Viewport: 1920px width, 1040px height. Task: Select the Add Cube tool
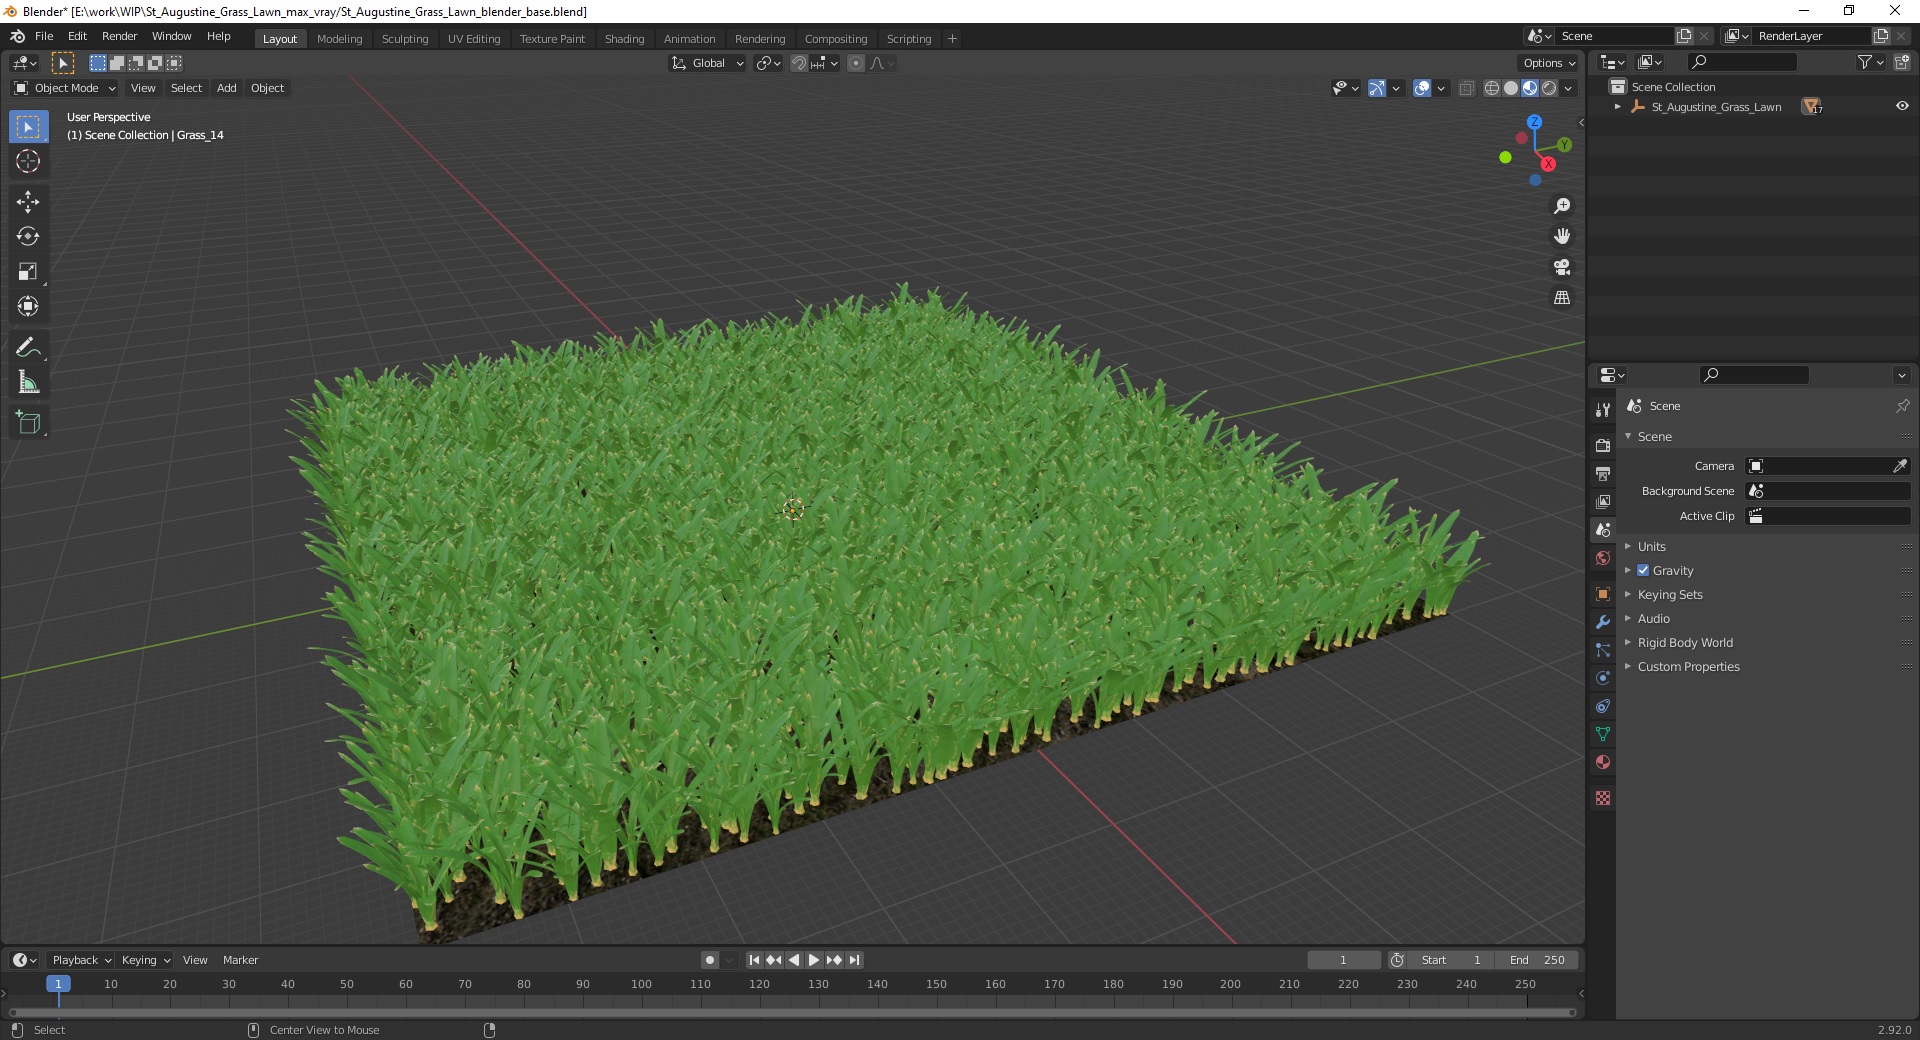tap(28, 423)
